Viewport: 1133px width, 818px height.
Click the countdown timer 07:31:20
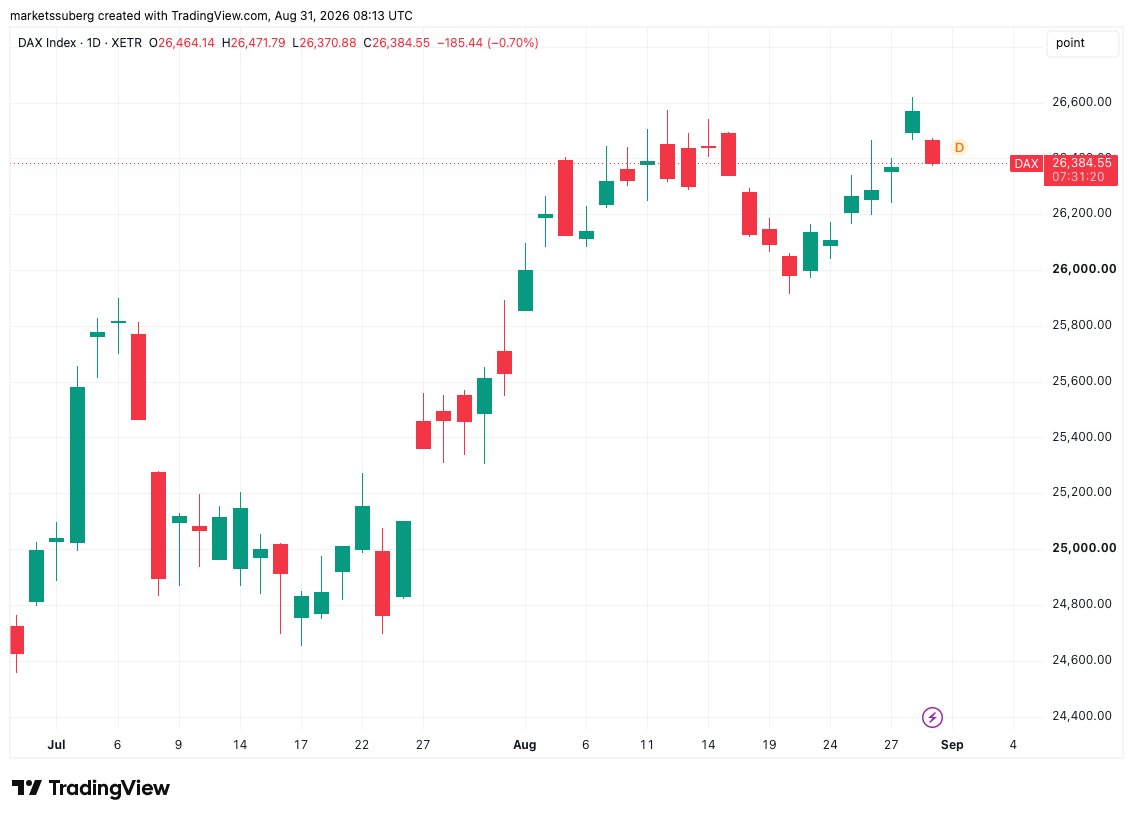pyautogui.click(x=1078, y=177)
